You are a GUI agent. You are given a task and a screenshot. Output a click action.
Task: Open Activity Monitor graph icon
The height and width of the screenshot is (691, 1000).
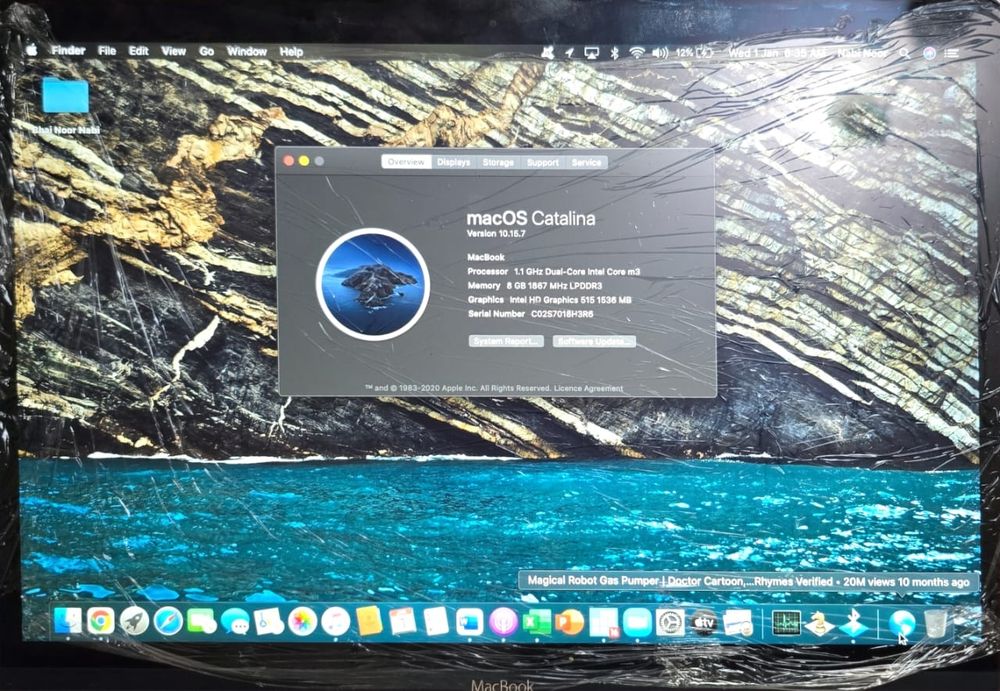(x=786, y=622)
